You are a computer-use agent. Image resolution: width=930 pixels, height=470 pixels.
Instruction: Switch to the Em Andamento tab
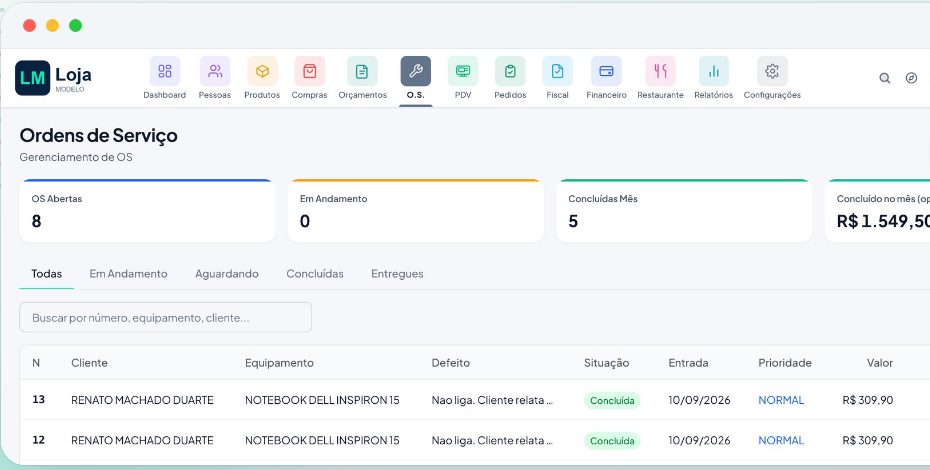click(129, 274)
